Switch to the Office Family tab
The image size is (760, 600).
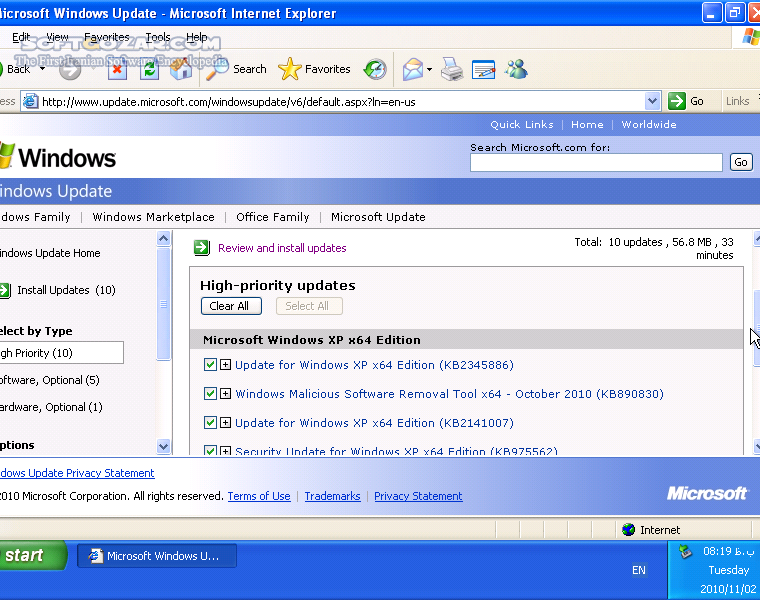[272, 217]
